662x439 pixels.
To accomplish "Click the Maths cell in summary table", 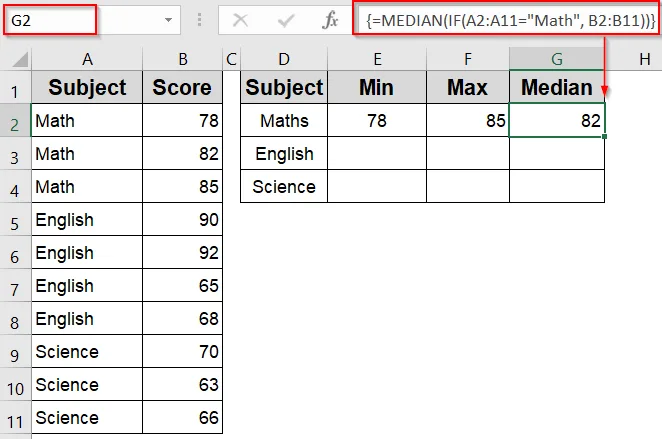I will click(284, 120).
